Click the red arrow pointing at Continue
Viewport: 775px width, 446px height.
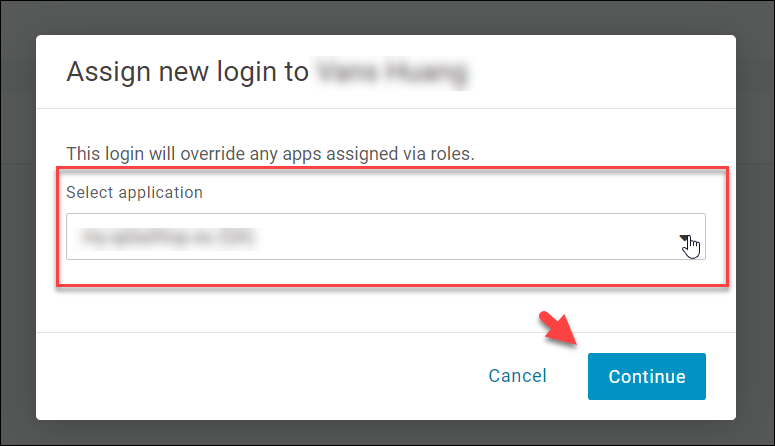pyautogui.click(x=559, y=328)
